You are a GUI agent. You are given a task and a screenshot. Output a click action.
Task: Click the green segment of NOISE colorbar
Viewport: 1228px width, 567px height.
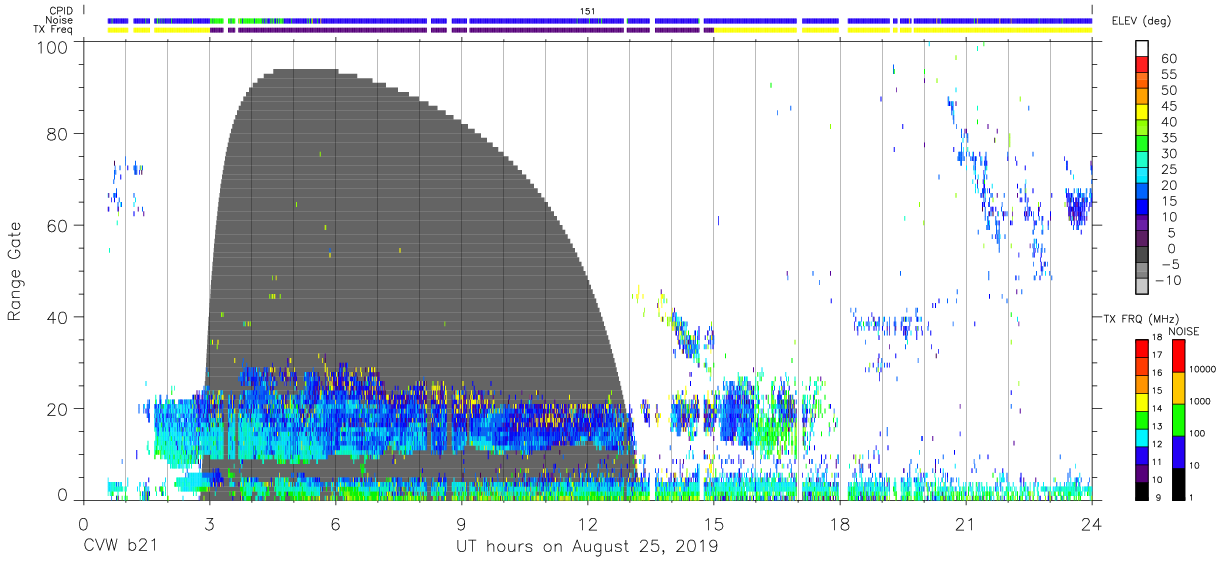point(1178,420)
